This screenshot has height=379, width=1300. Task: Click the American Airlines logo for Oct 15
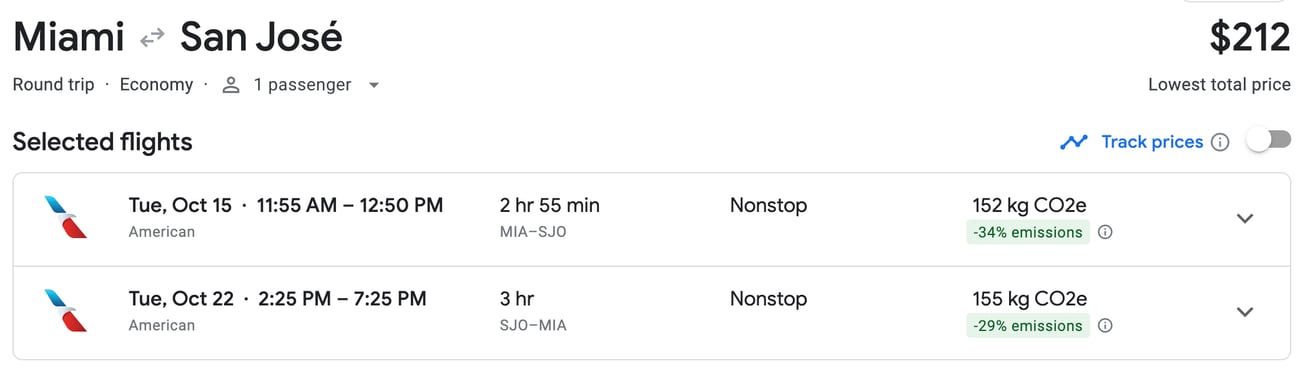pos(66,217)
